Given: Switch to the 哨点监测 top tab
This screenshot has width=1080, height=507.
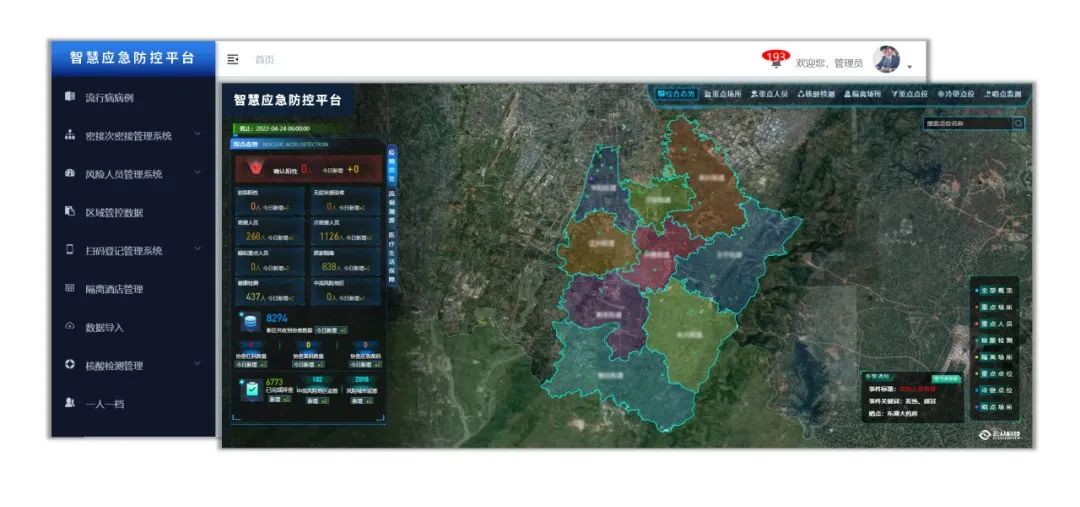Looking at the screenshot, I should [x=1003, y=94].
